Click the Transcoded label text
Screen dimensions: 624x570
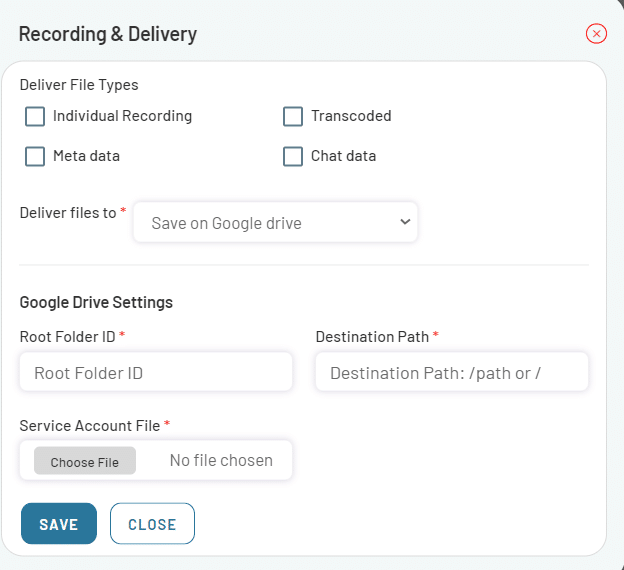click(x=351, y=116)
